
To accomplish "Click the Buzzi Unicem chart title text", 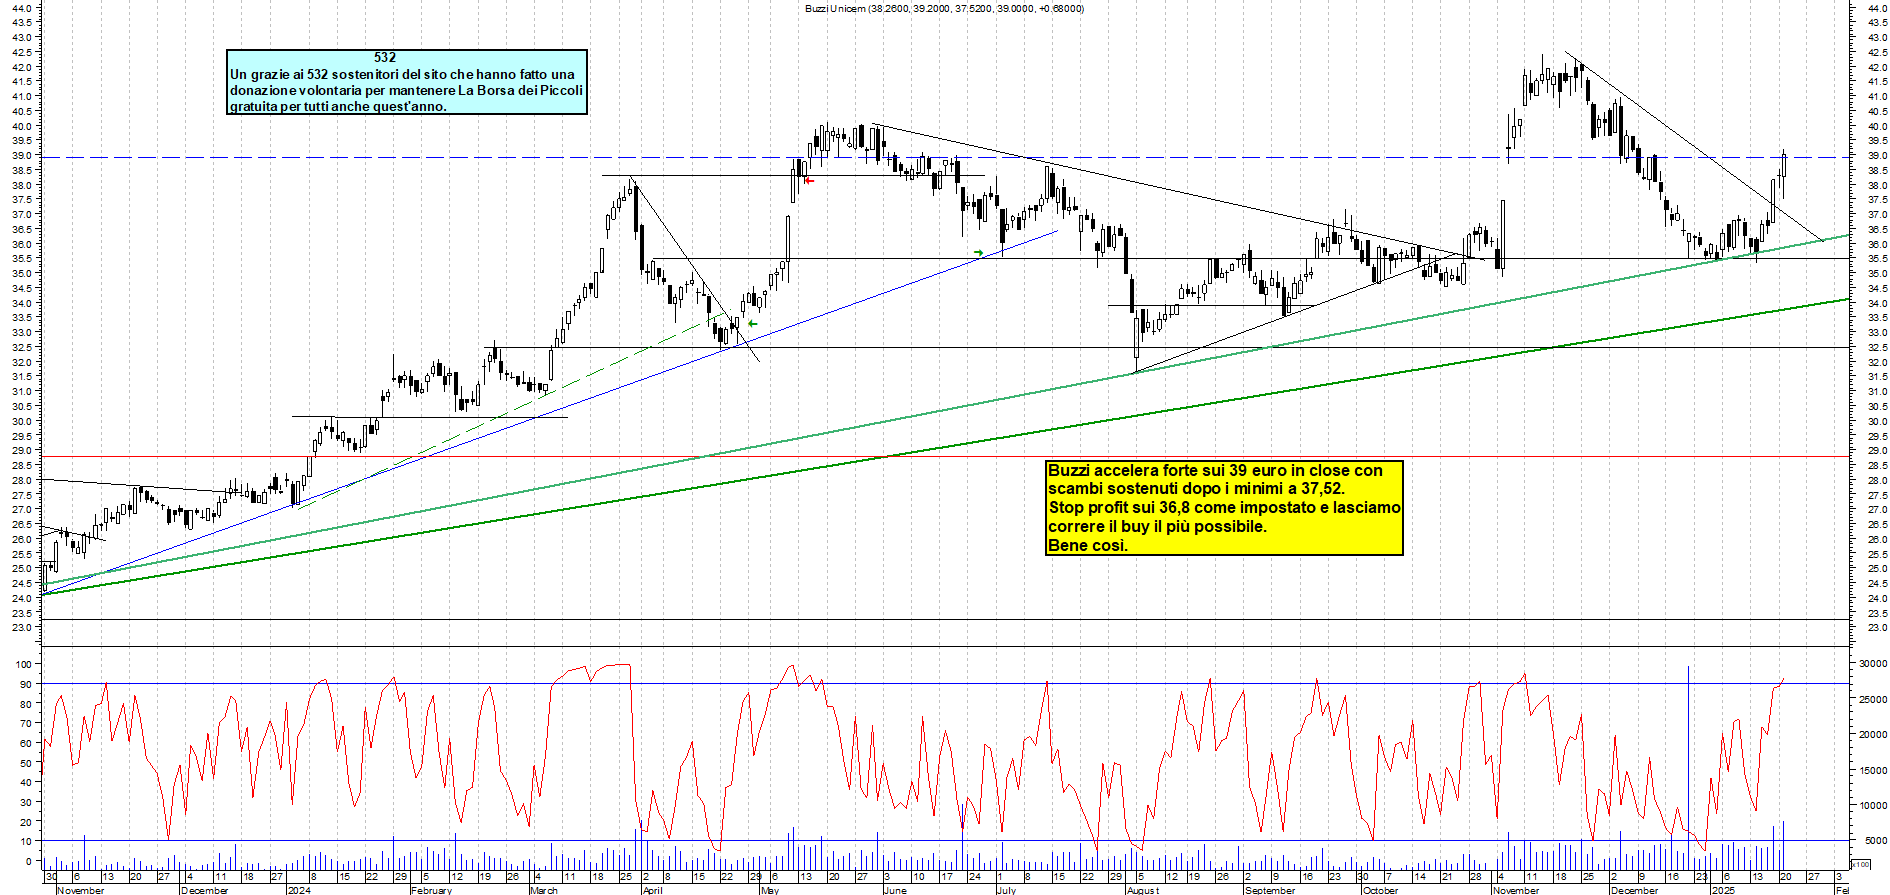I will pyautogui.click(x=944, y=8).
